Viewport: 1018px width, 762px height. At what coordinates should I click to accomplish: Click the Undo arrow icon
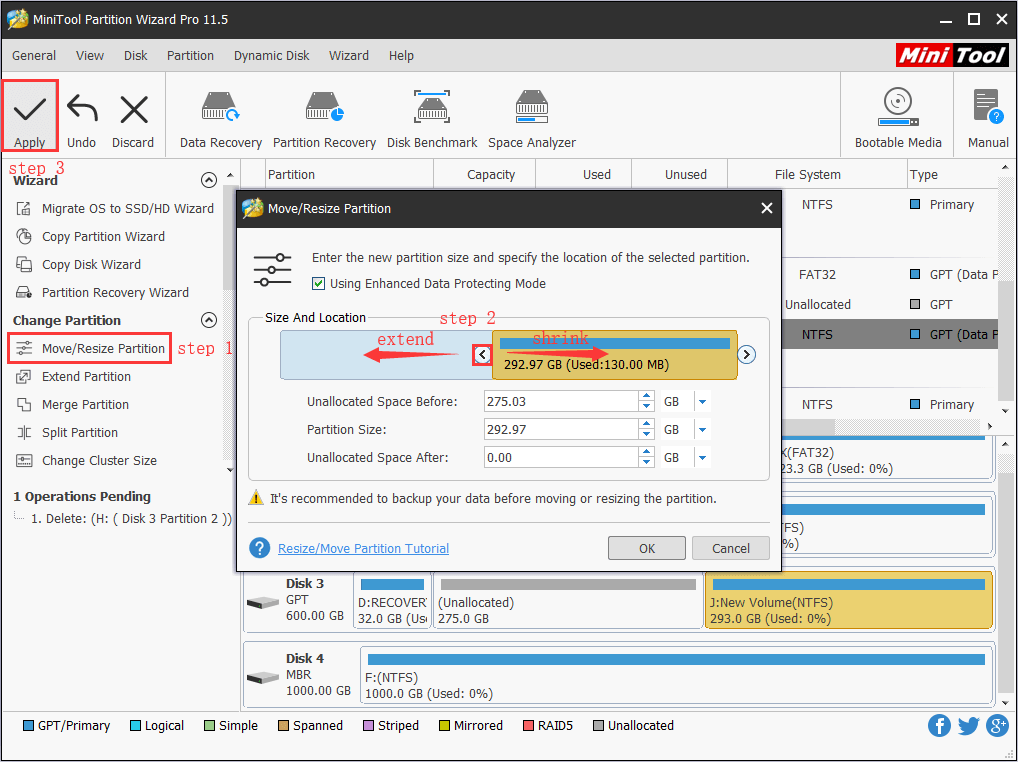coord(82,108)
